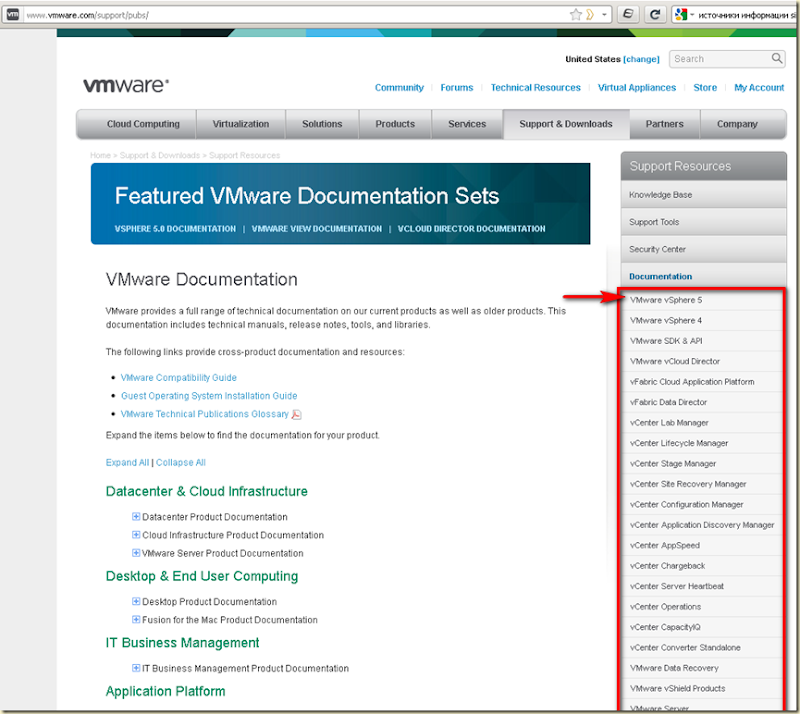800x714 pixels.
Task: Click Home in the breadcrumb
Action: pos(100,155)
